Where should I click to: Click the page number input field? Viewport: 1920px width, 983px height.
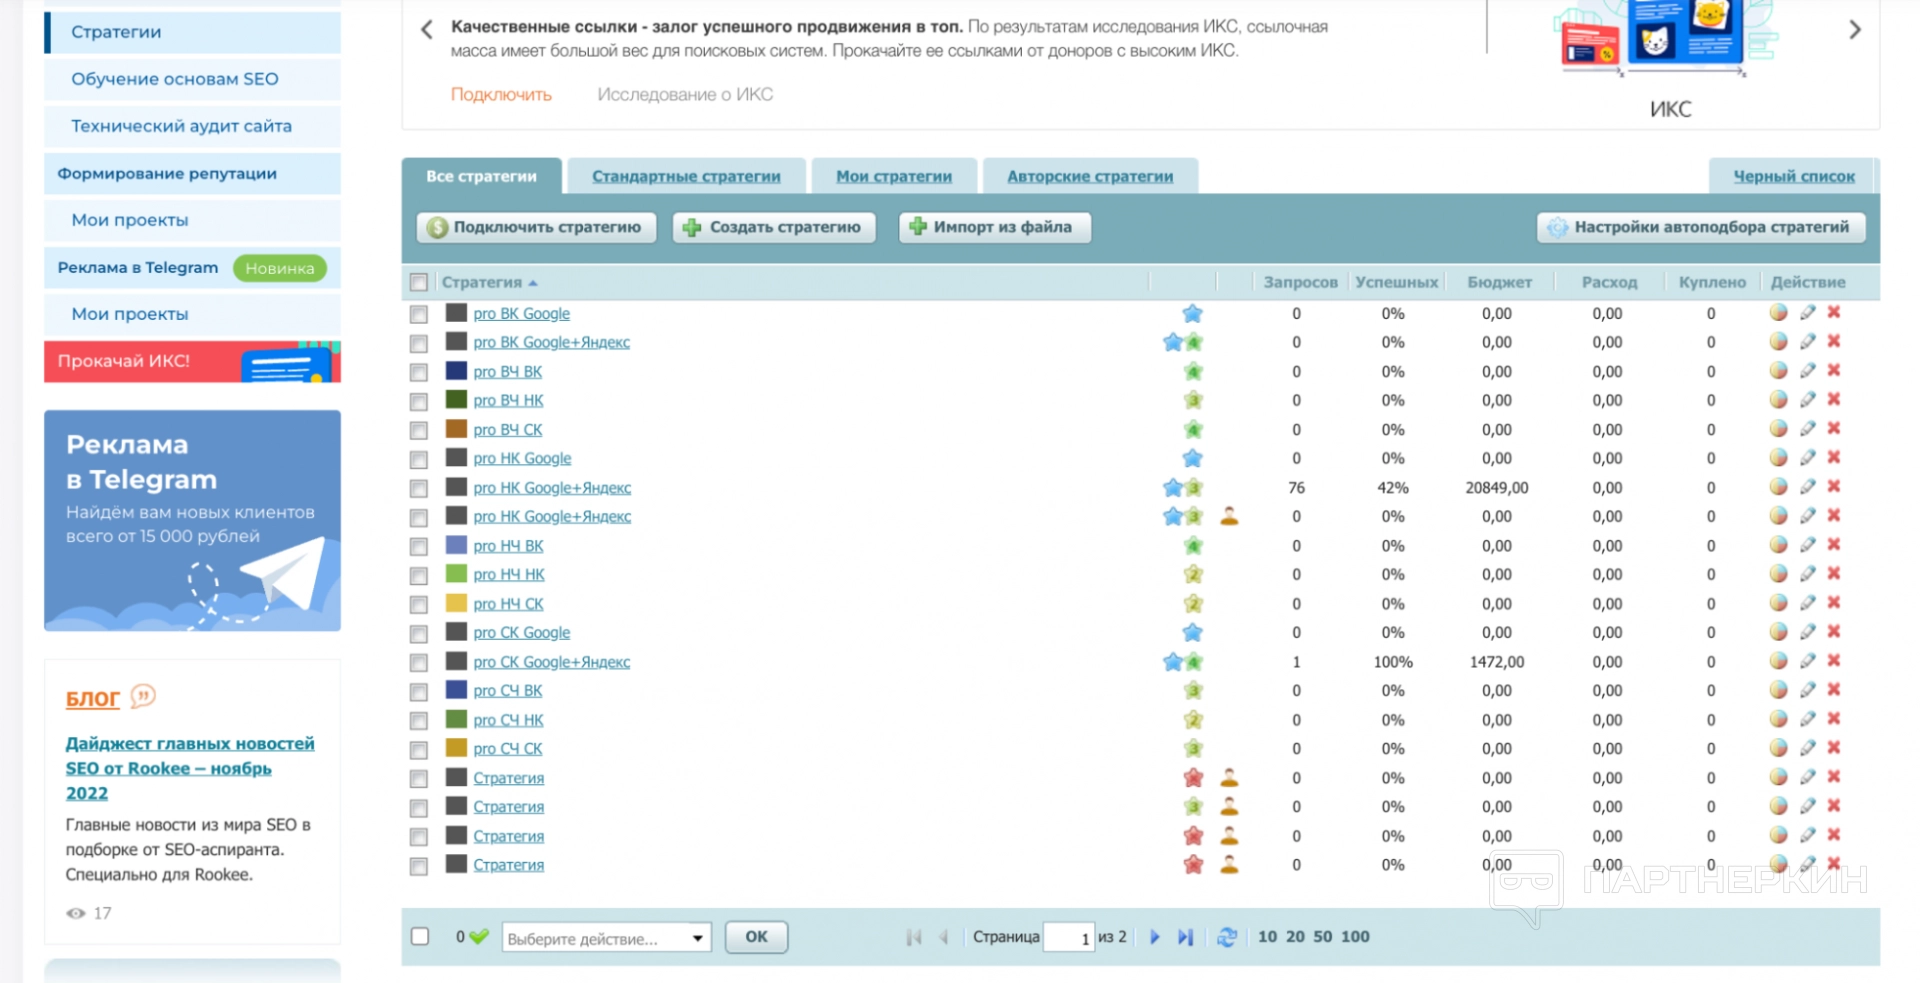(1068, 937)
